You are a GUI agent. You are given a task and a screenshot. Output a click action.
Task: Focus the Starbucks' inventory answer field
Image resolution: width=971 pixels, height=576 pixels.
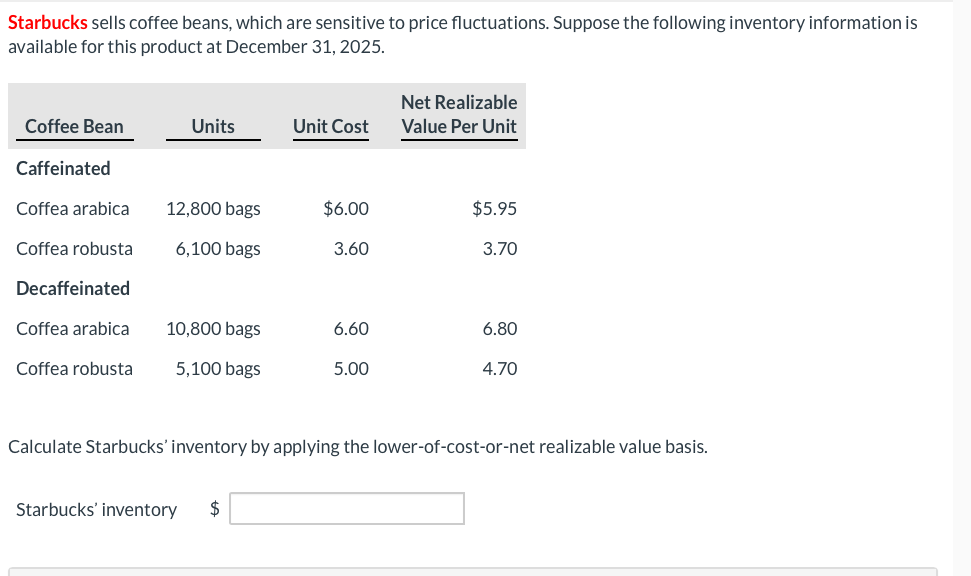point(347,509)
